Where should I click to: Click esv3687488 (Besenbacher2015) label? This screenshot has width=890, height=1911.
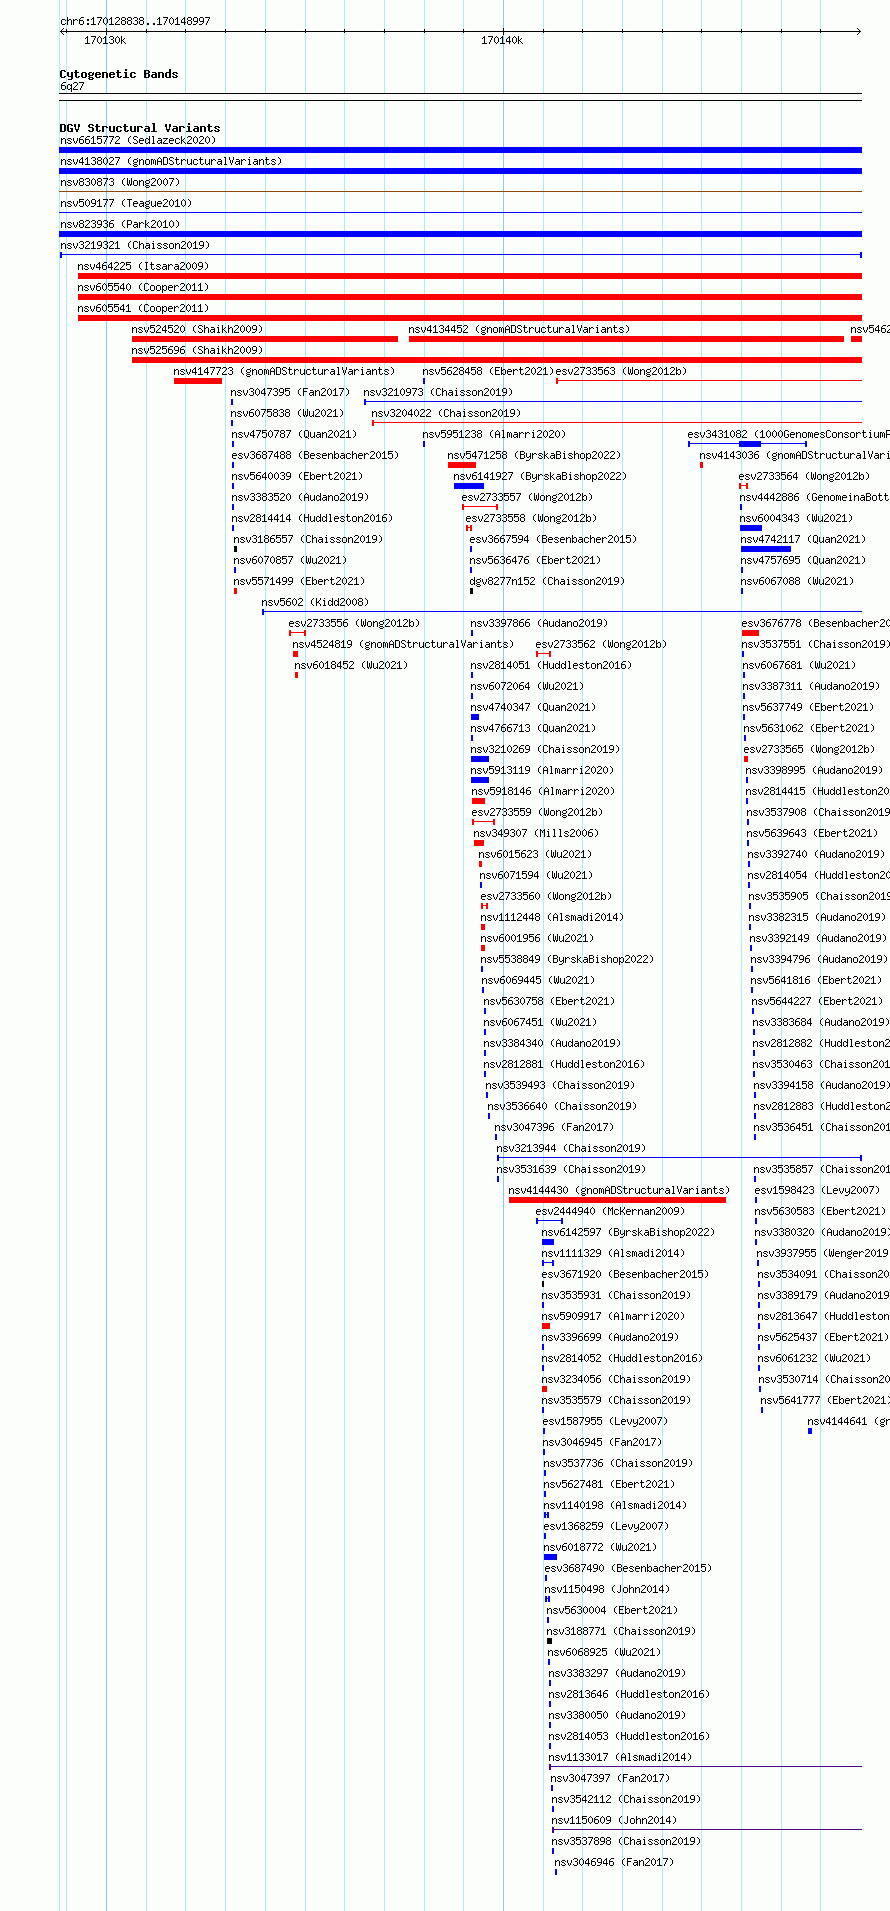315,455
